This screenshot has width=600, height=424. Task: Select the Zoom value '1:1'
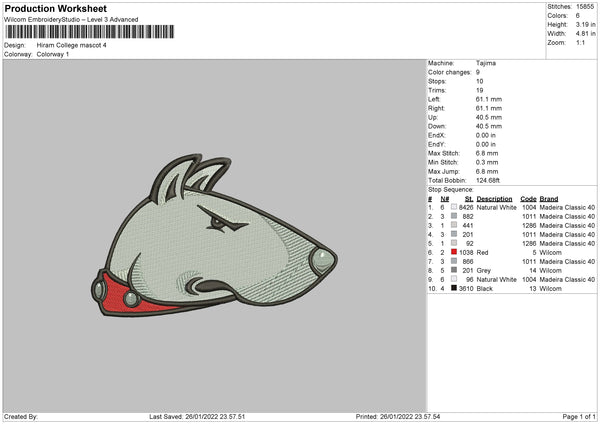(580, 42)
